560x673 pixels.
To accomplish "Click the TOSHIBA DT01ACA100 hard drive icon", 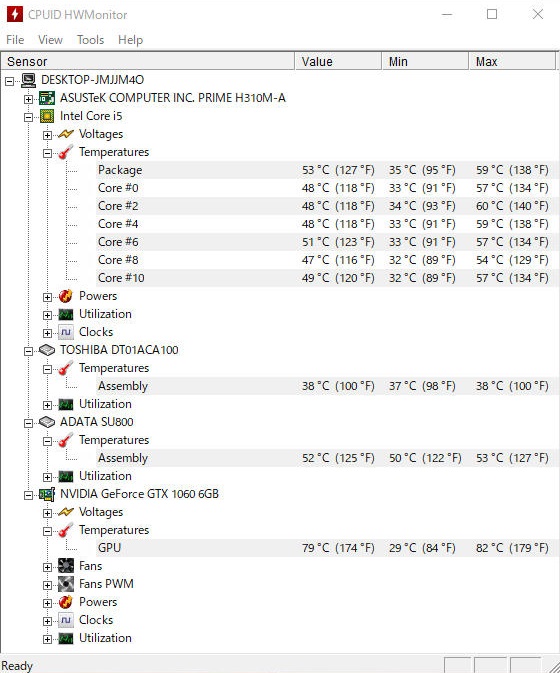I will tap(47, 350).
